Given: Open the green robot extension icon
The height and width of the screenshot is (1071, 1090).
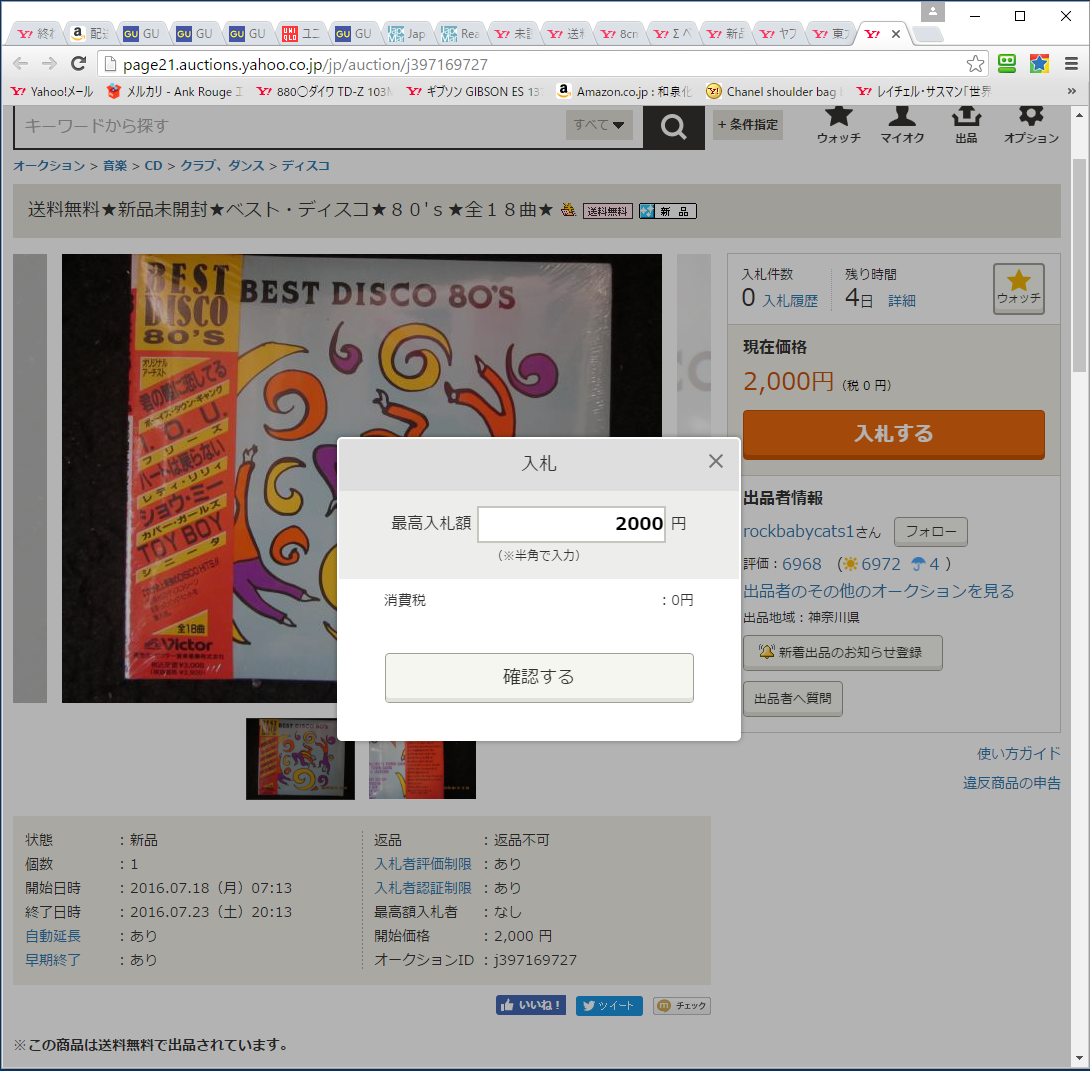Looking at the screenshot, I should [1007, 64].
